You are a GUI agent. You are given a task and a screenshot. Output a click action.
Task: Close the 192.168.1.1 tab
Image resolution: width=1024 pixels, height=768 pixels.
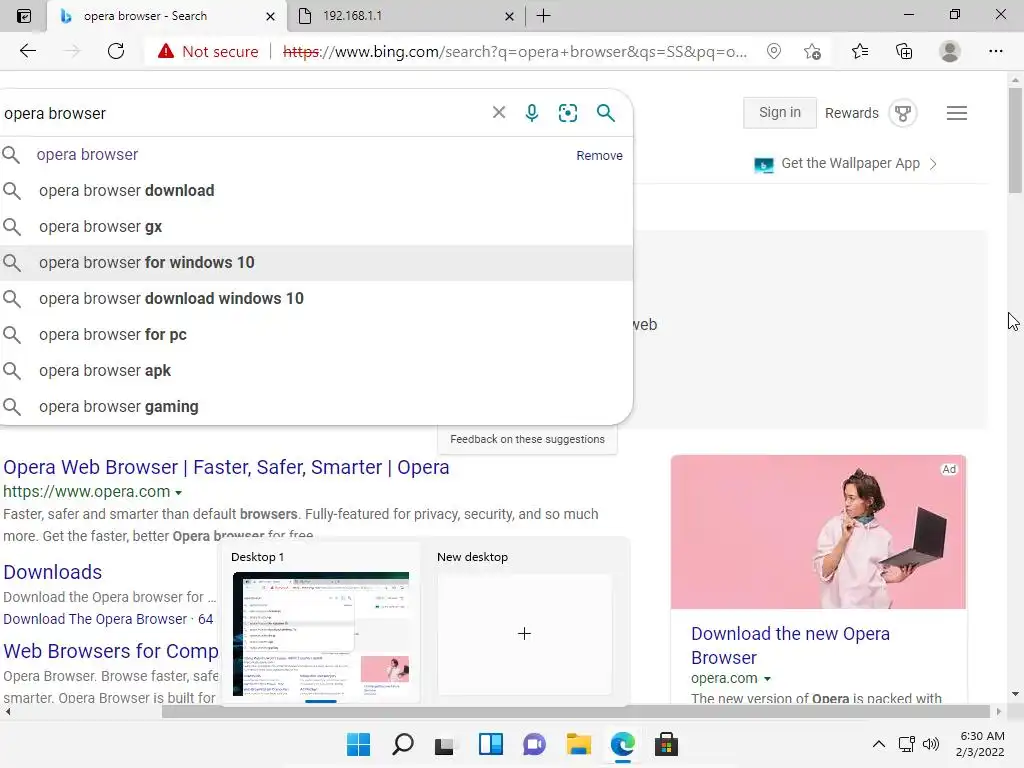509,16
